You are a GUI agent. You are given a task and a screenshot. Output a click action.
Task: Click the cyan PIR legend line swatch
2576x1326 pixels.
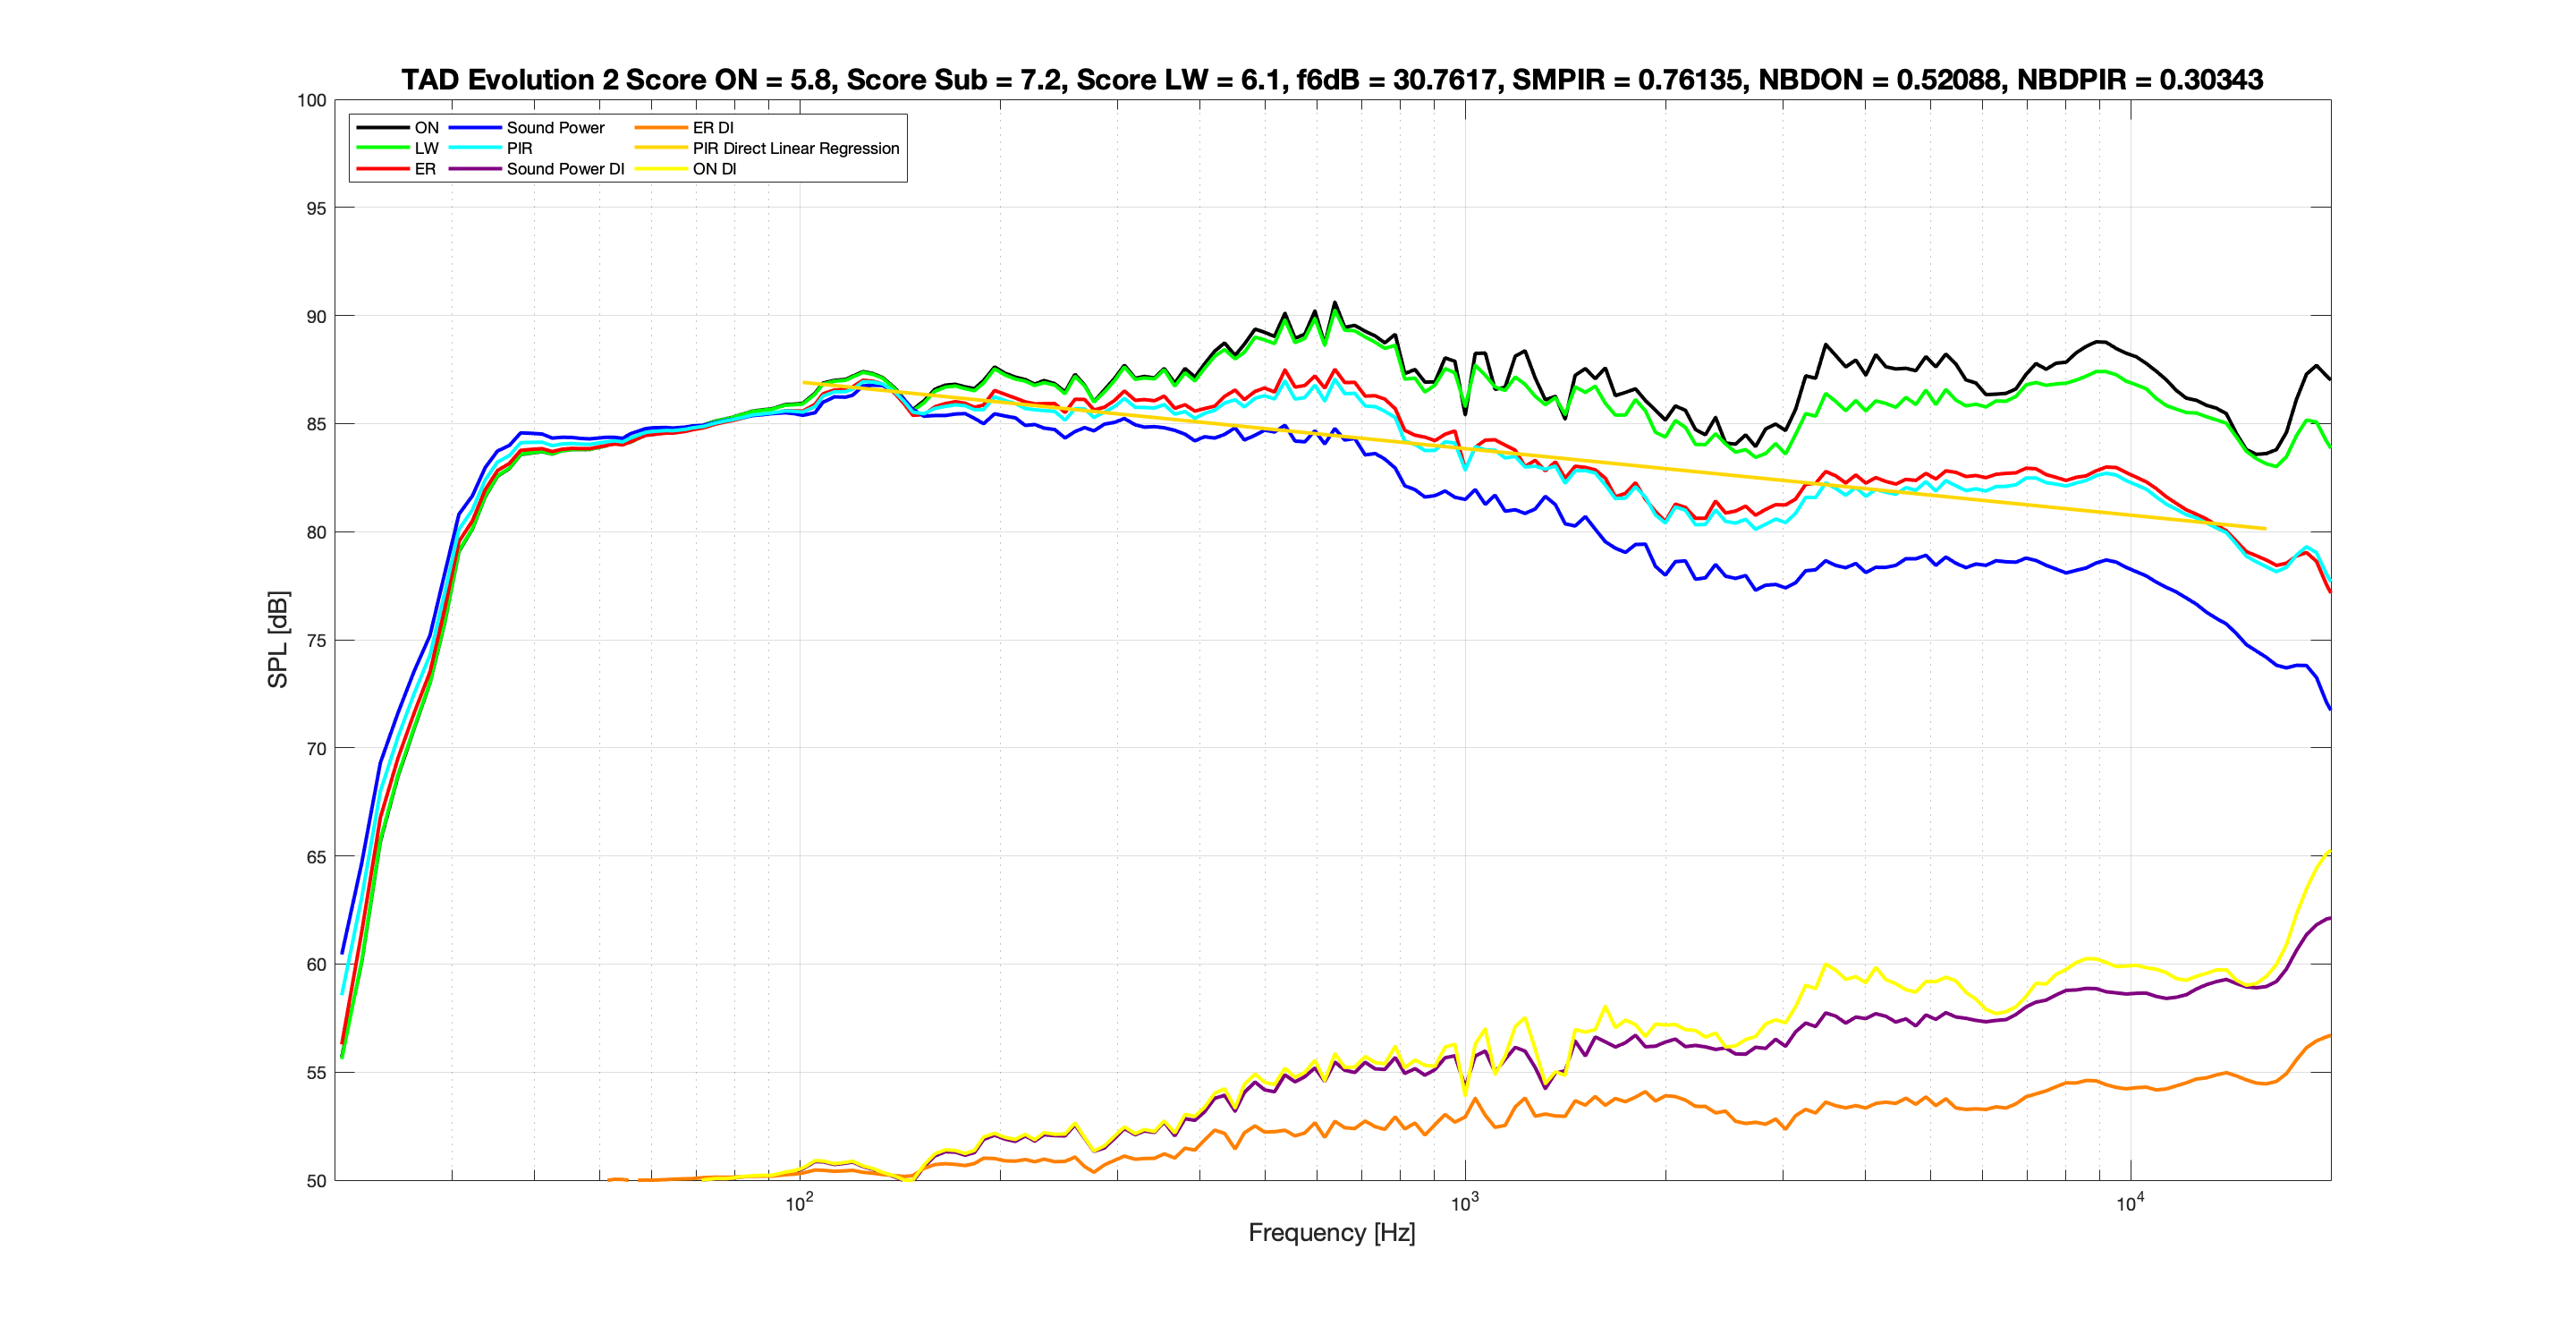[475, 148]
